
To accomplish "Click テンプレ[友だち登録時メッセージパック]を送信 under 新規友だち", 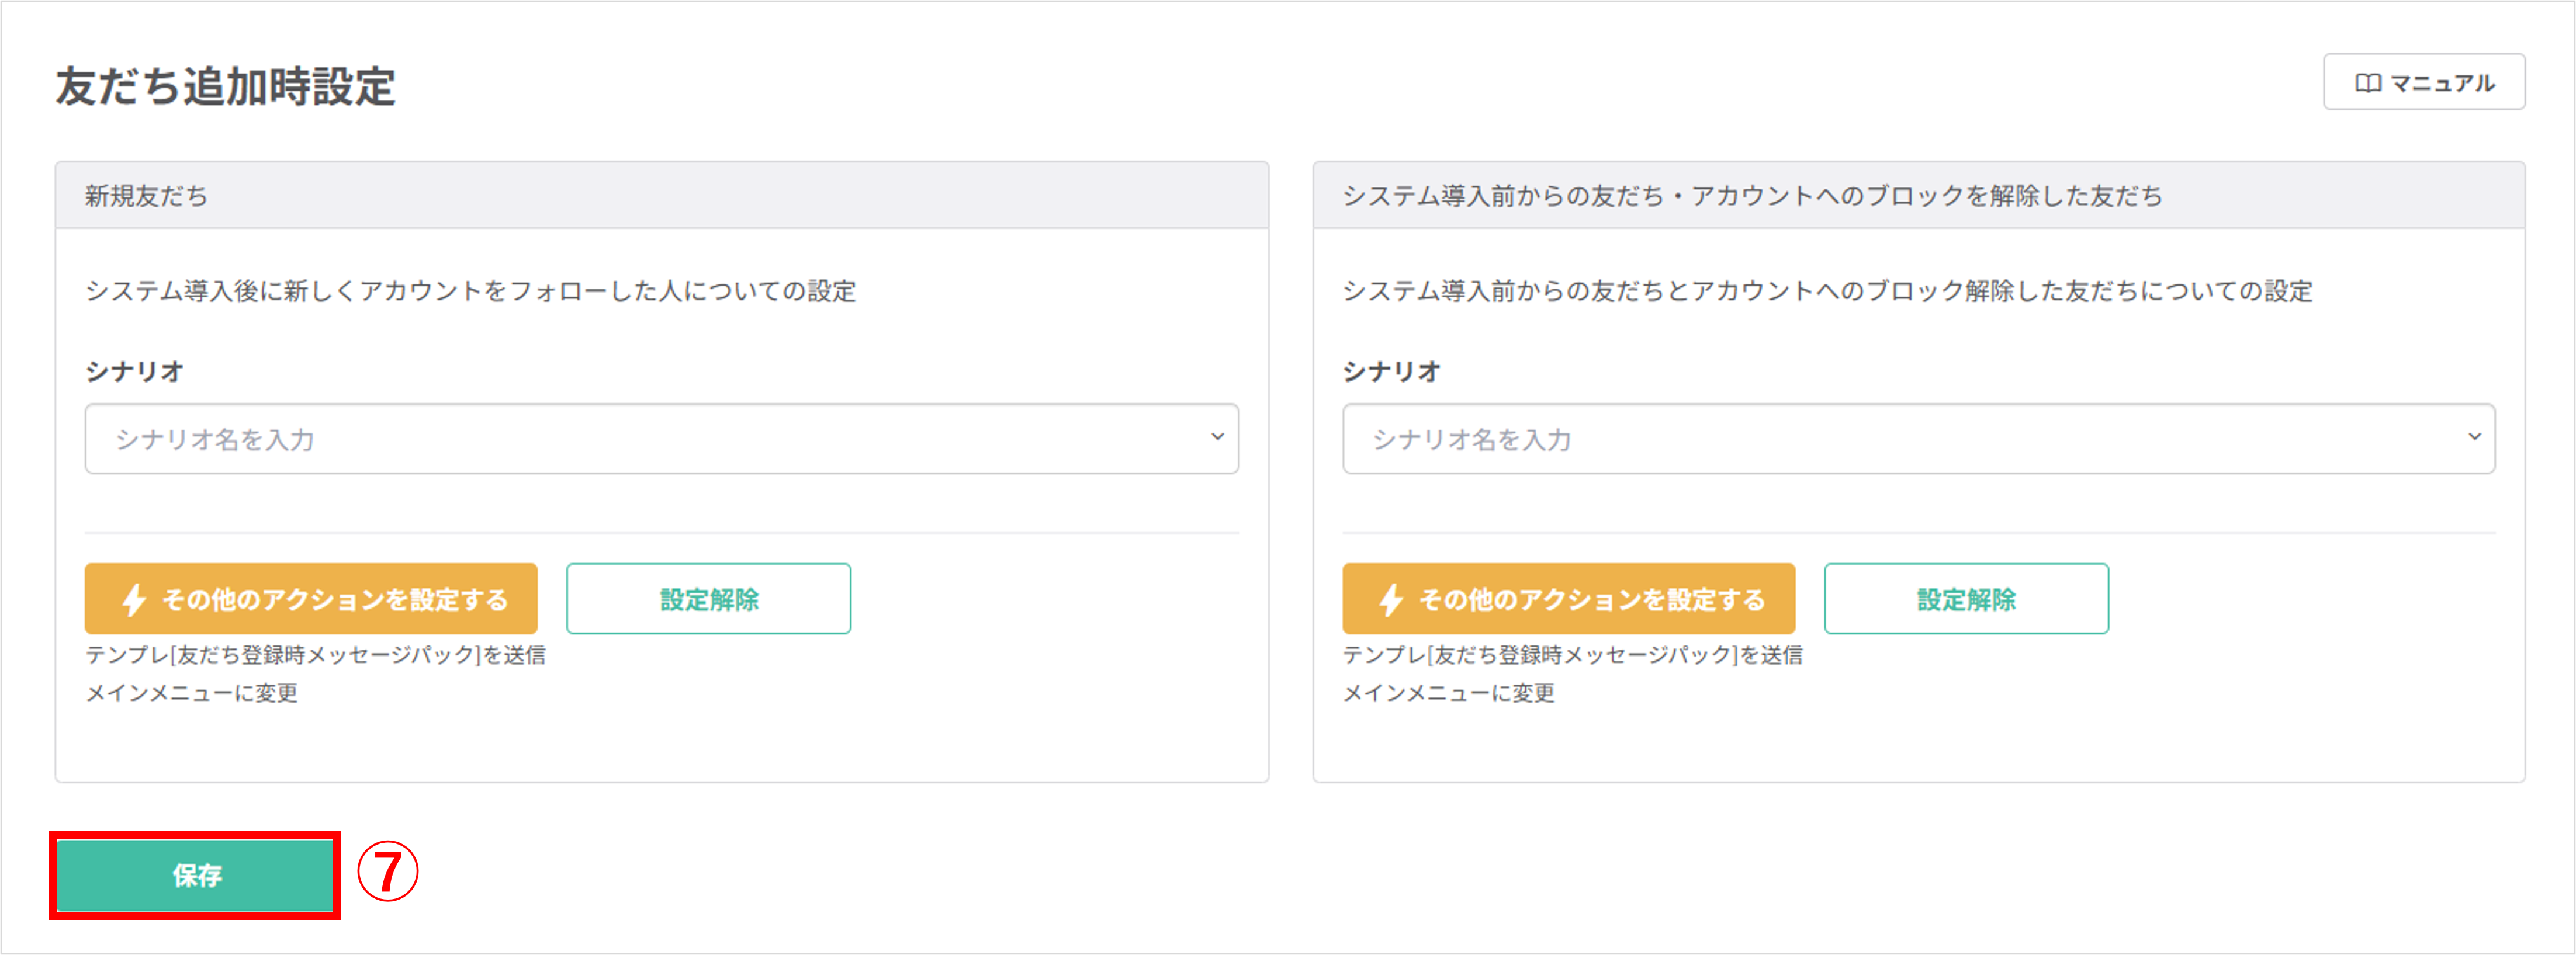I will click(x=316, y=655).
